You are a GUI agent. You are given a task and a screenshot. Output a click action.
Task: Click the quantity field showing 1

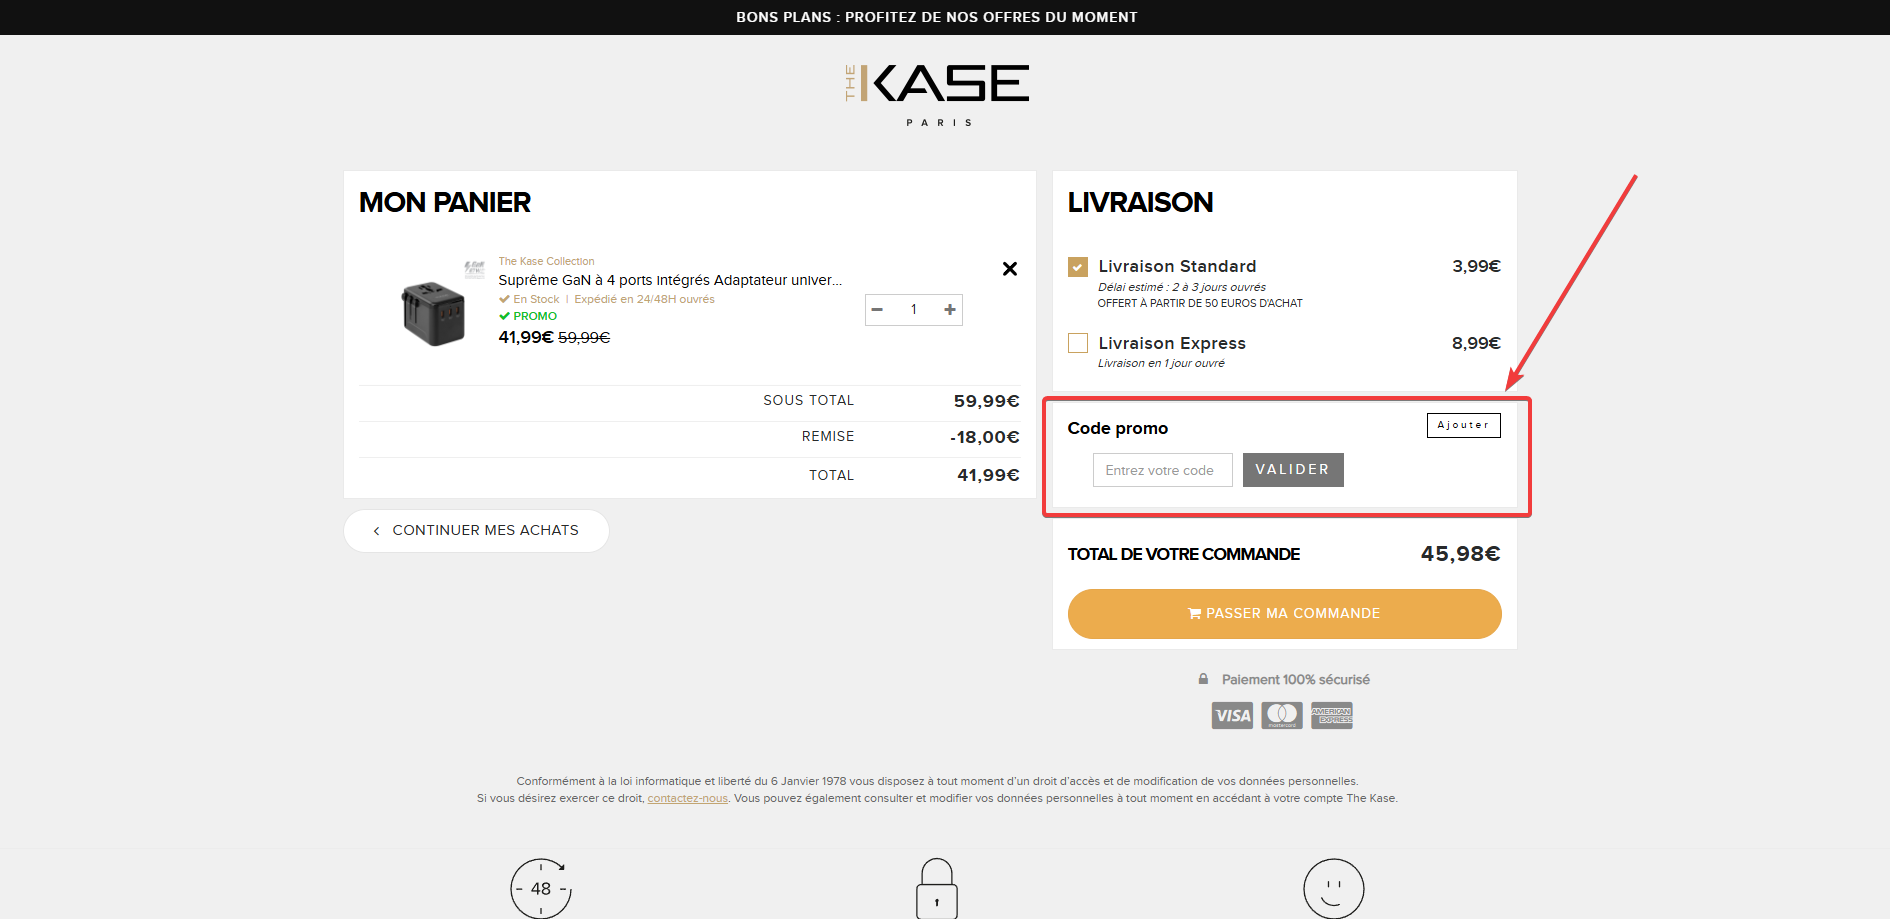click(914, 310)
